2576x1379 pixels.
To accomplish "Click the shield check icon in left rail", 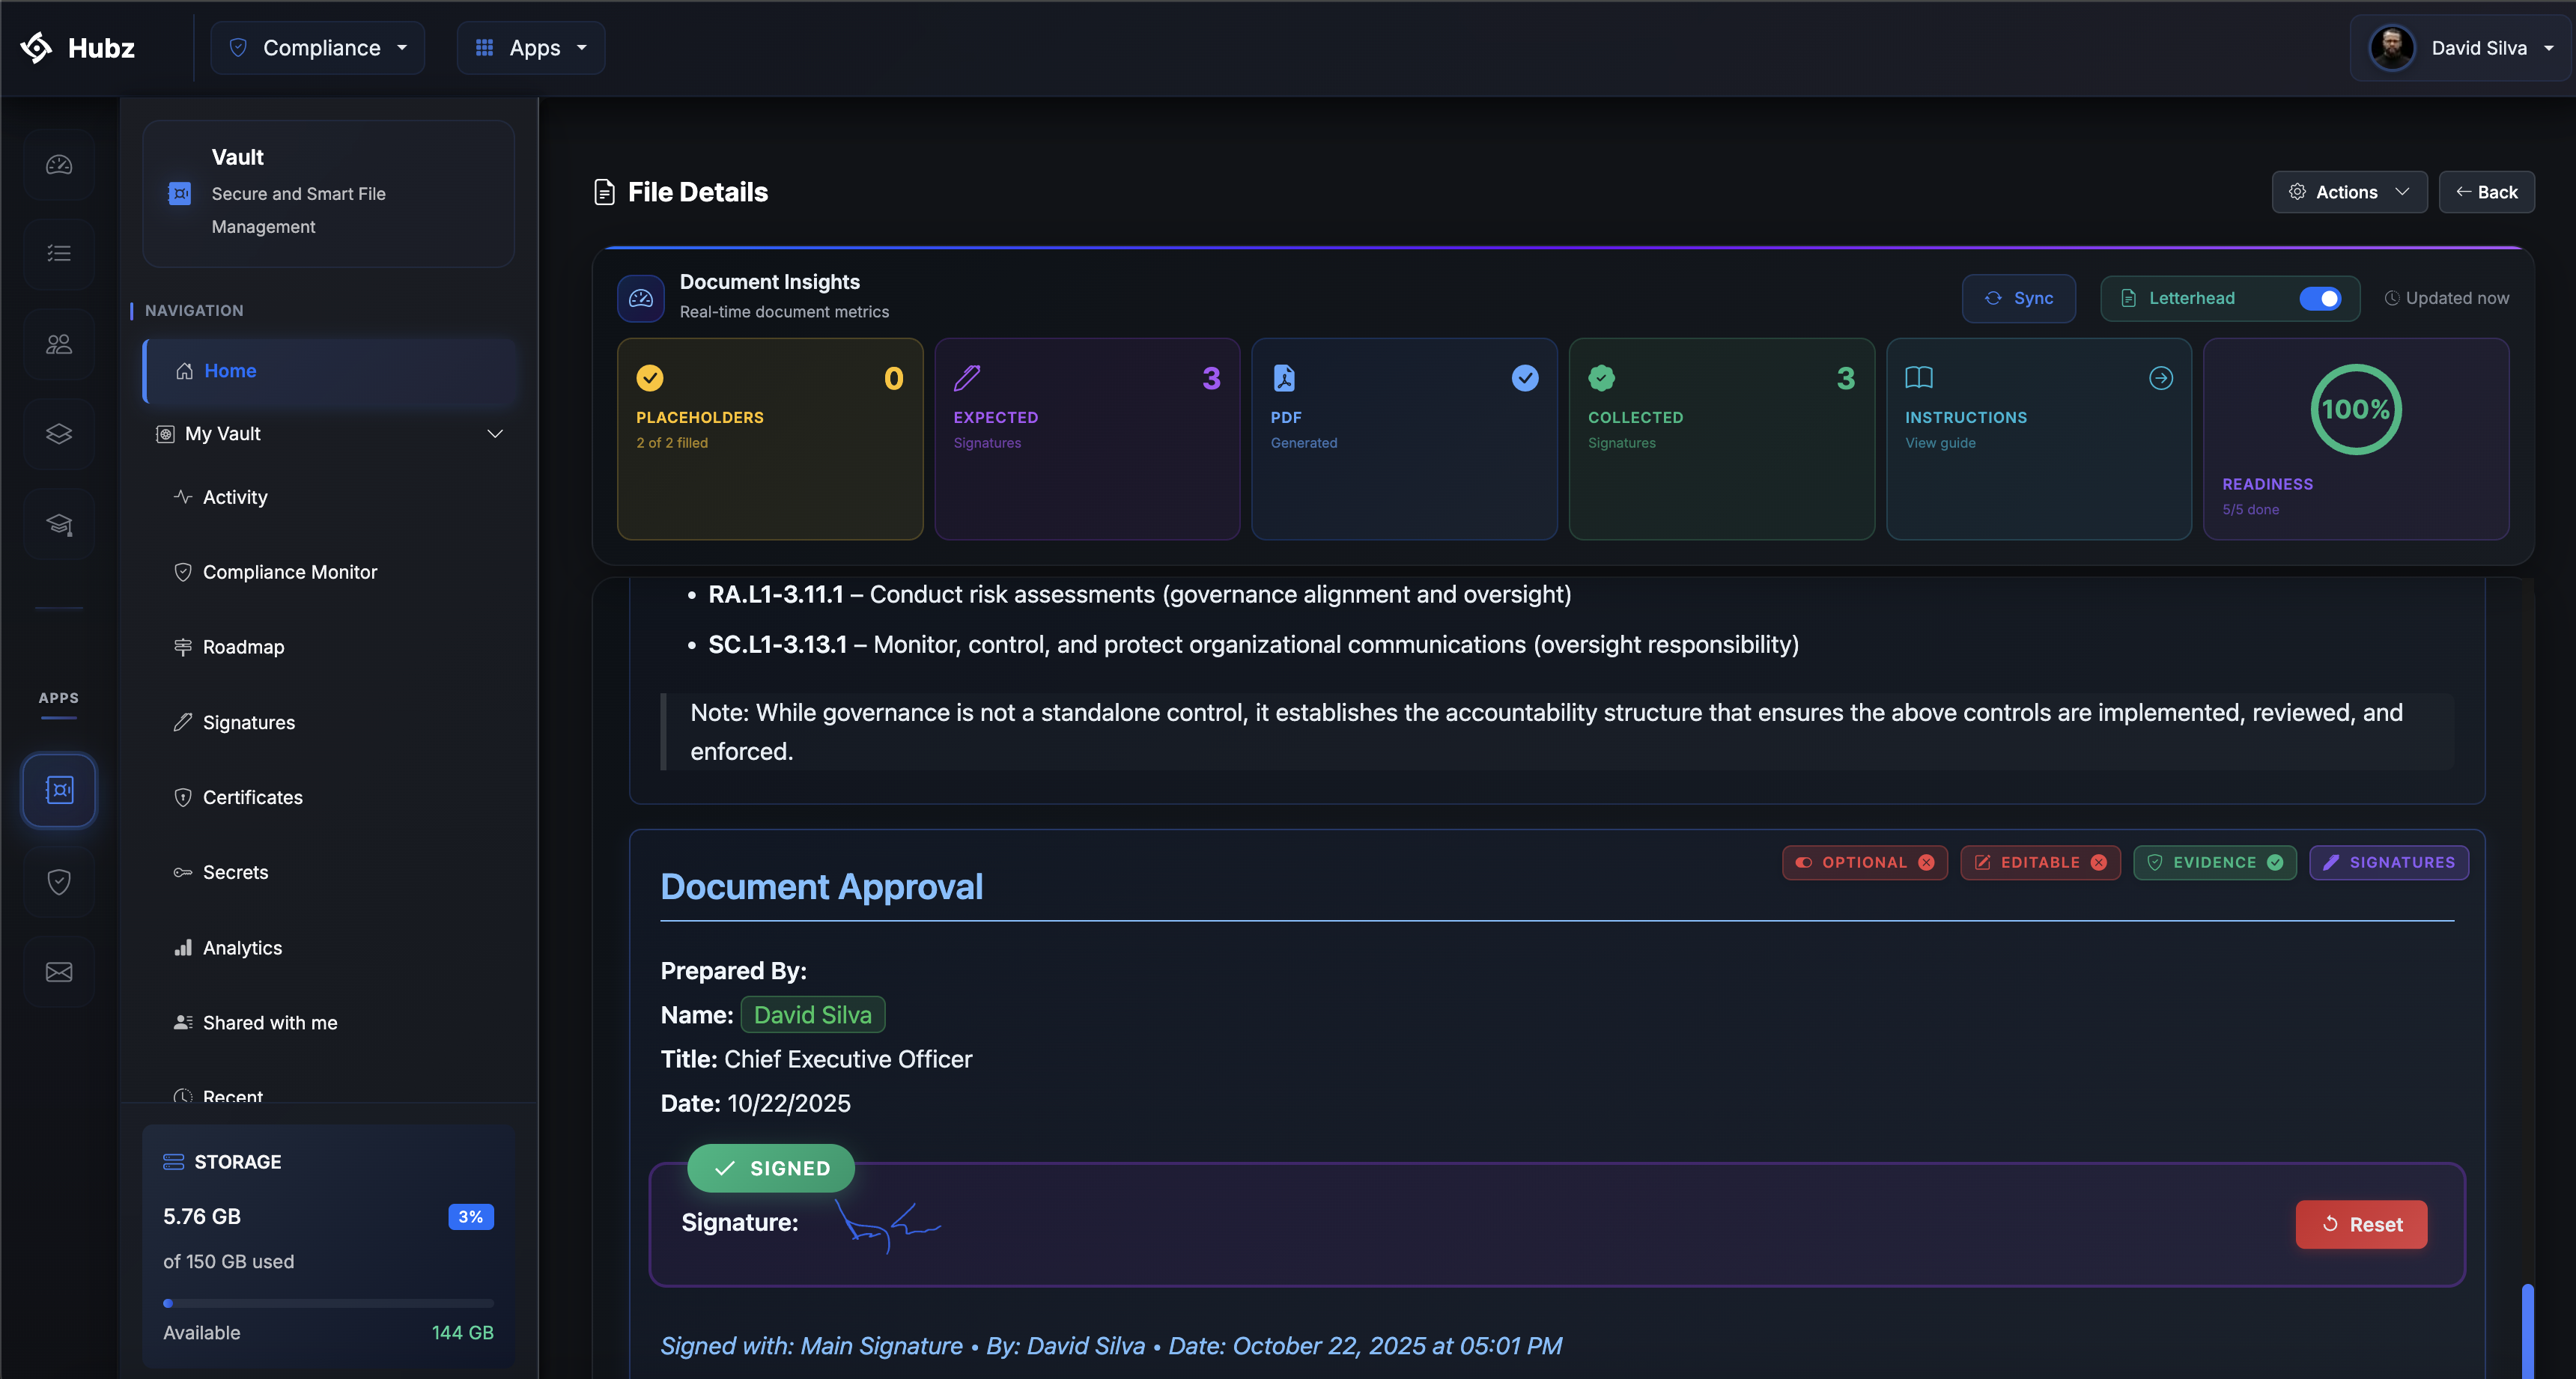I will [59, 881].
